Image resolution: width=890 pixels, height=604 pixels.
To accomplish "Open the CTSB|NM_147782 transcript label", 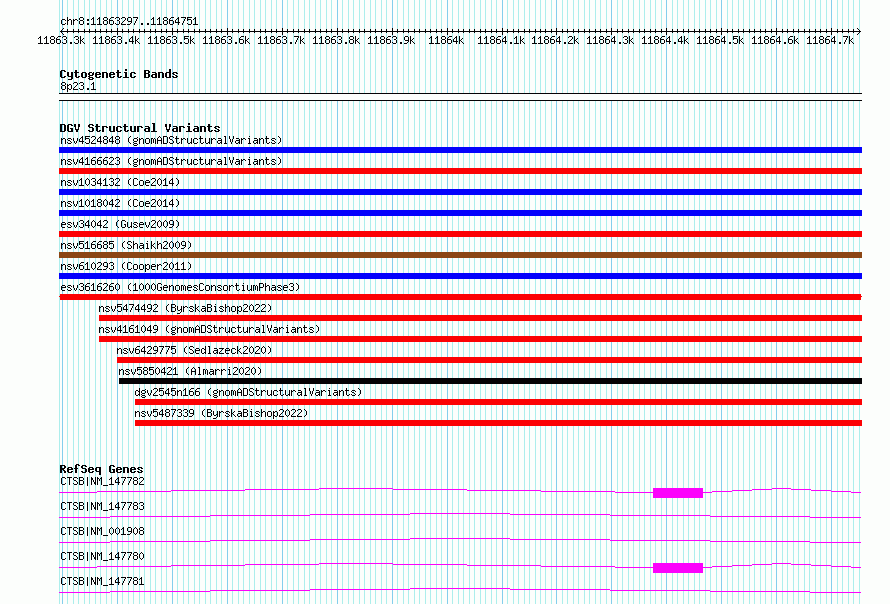I will point(102,481).
